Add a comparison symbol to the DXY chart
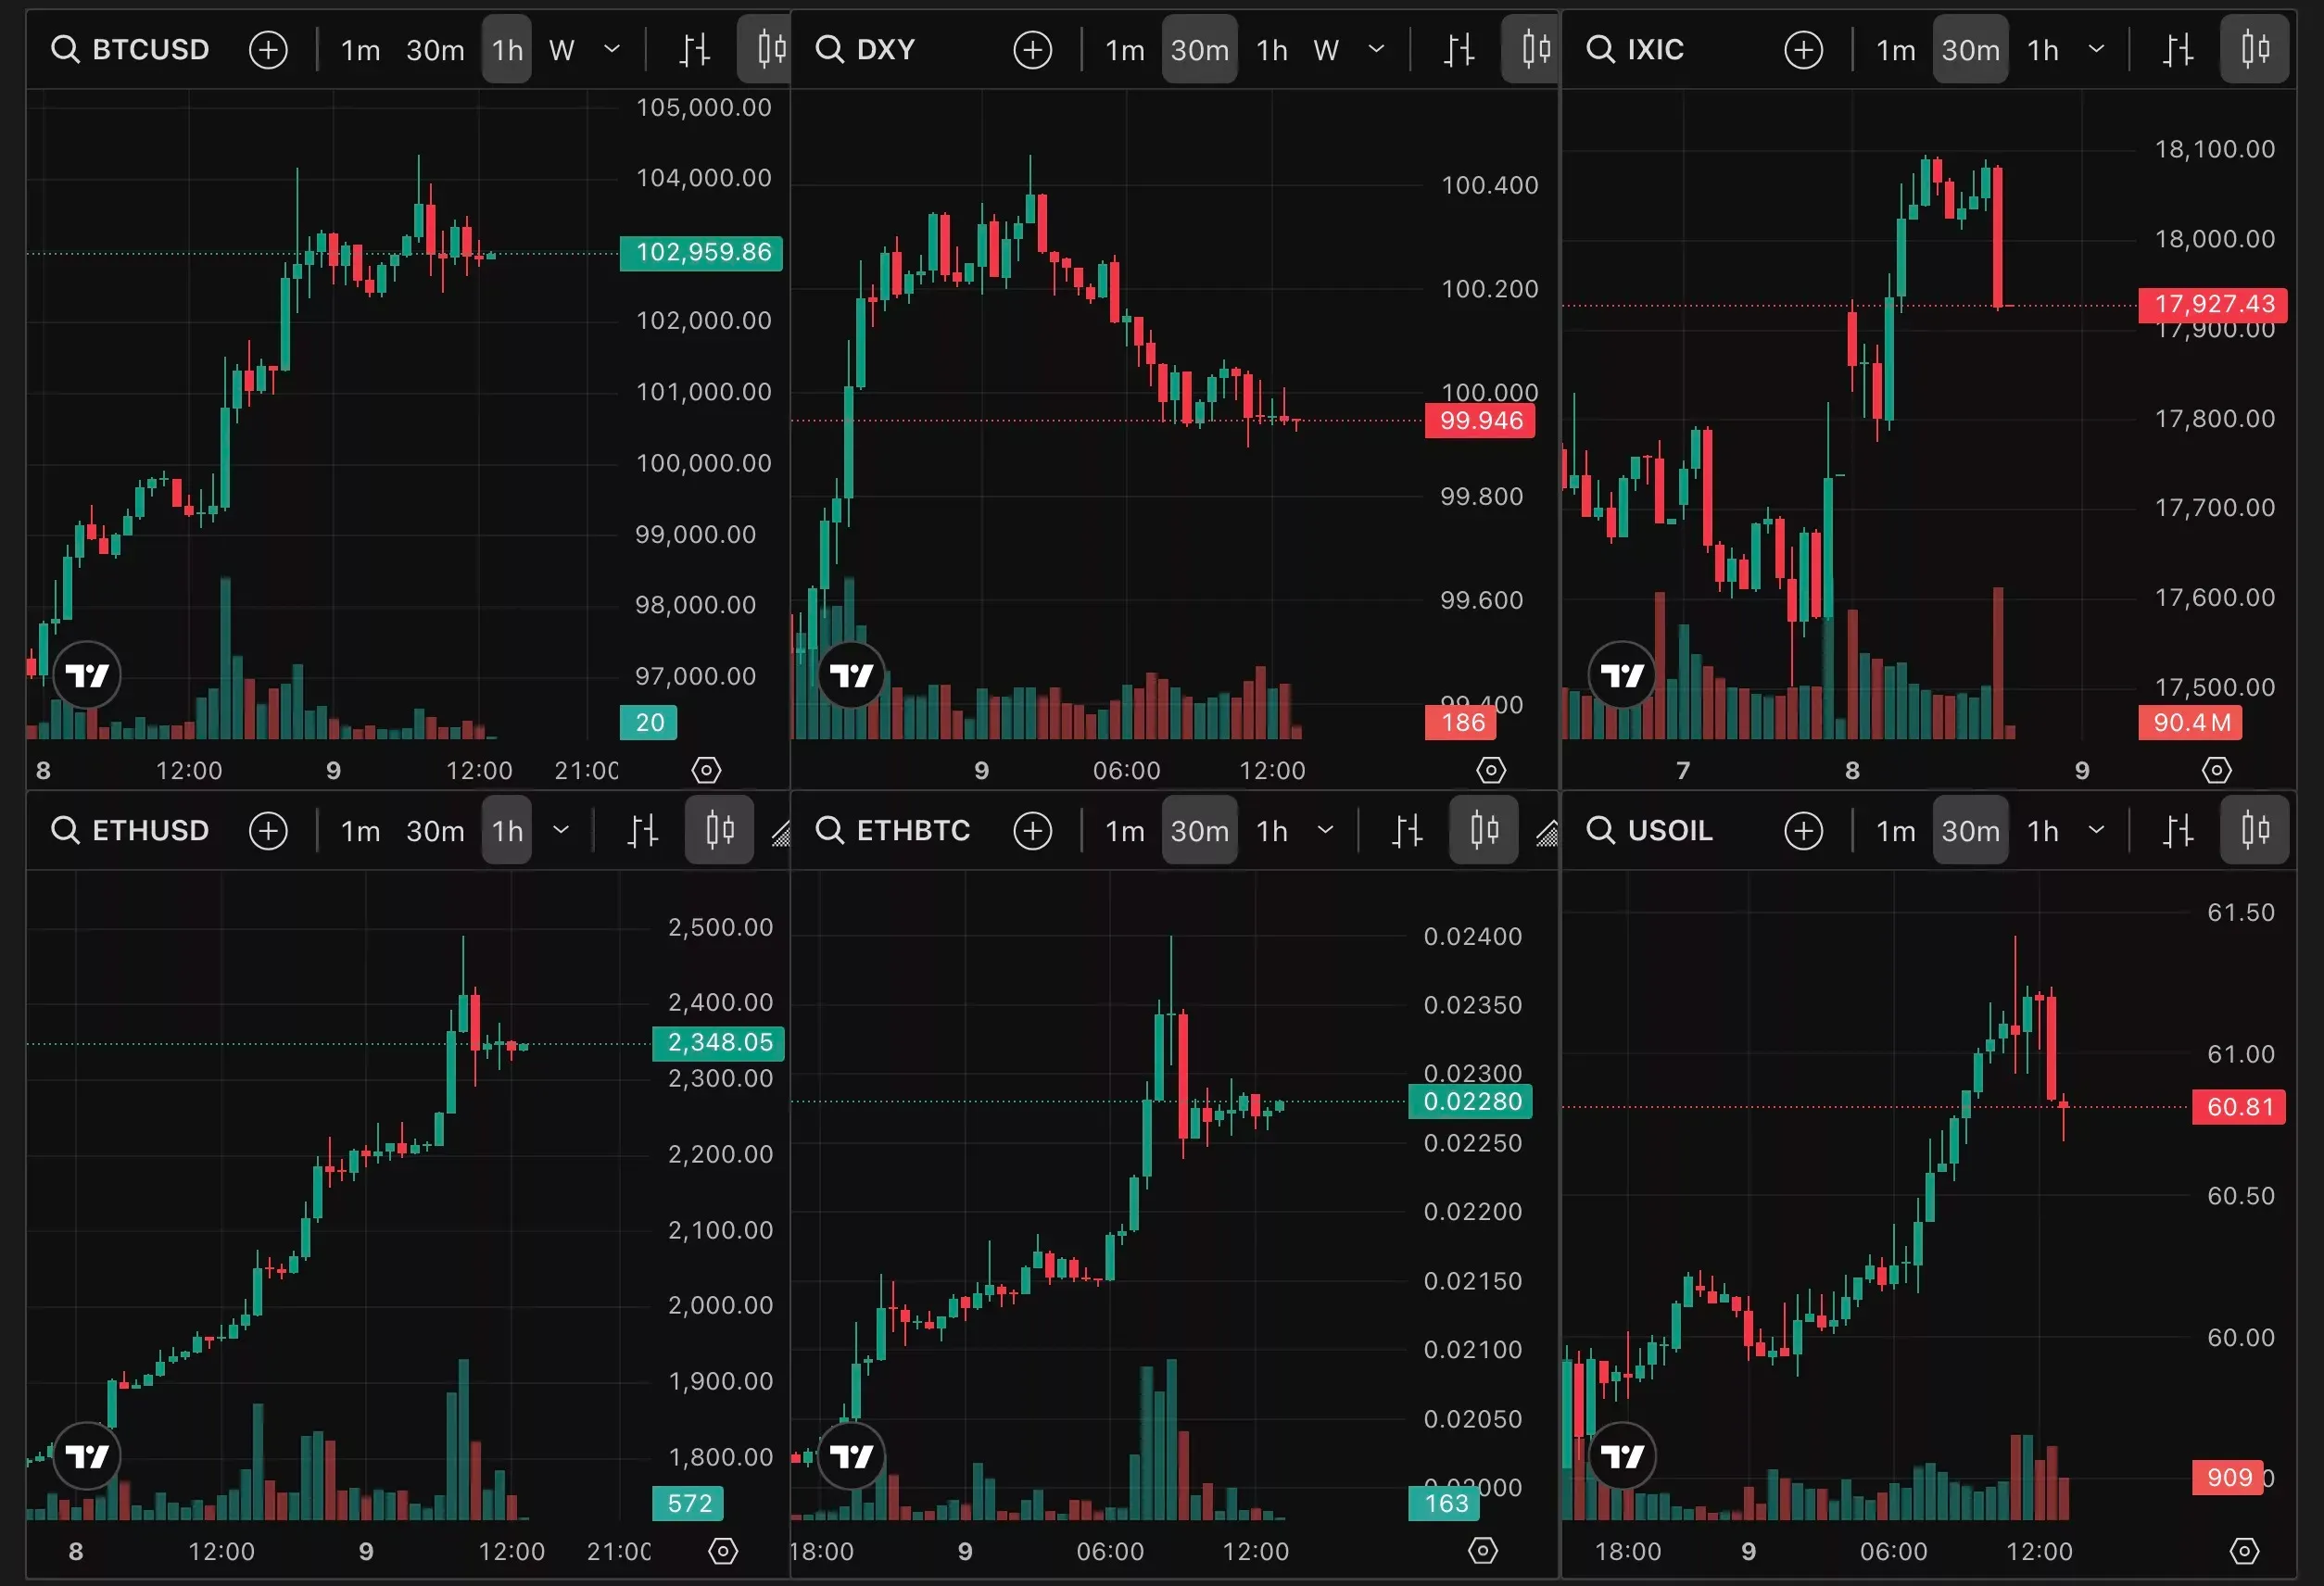Viewport: 2324px width, 1586px height. [x=1033, y=49]
